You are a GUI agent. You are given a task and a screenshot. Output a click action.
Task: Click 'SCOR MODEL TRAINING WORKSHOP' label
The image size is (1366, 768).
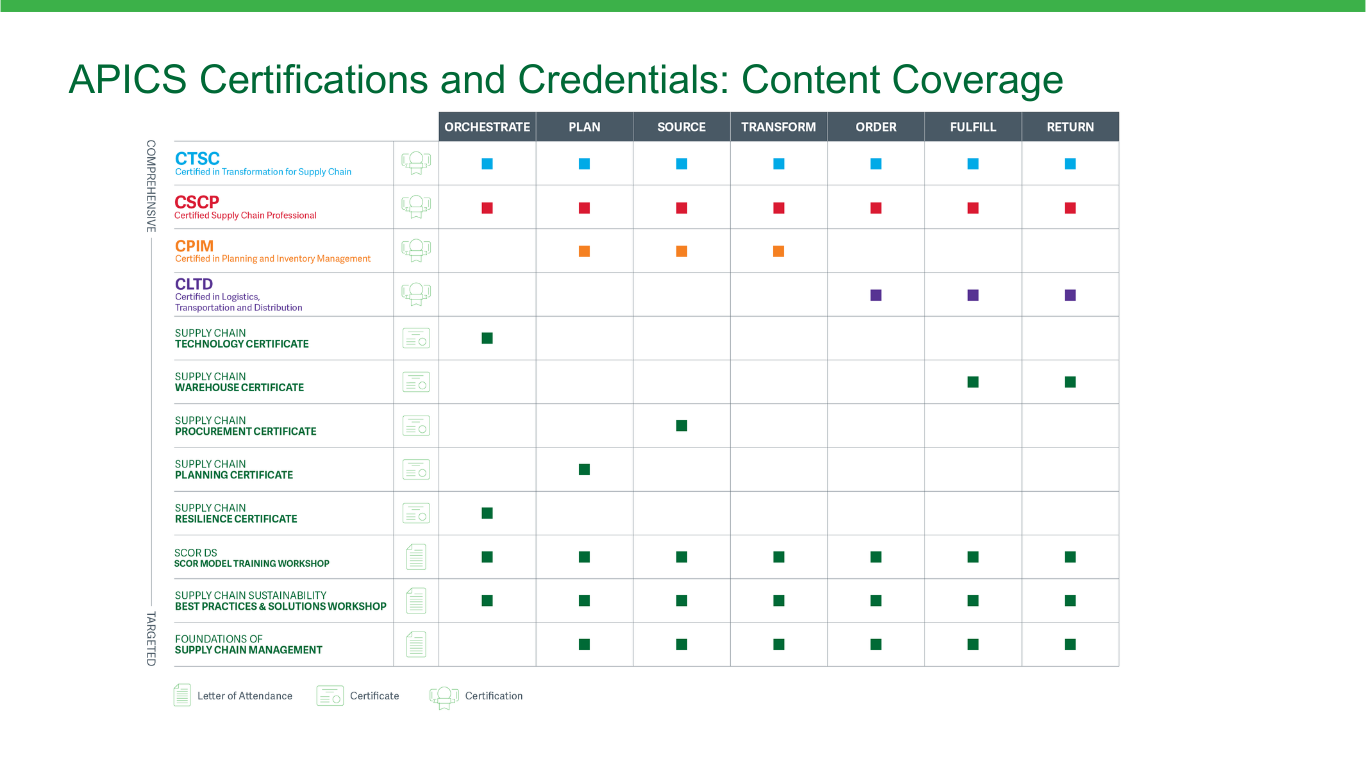point(252,564)
